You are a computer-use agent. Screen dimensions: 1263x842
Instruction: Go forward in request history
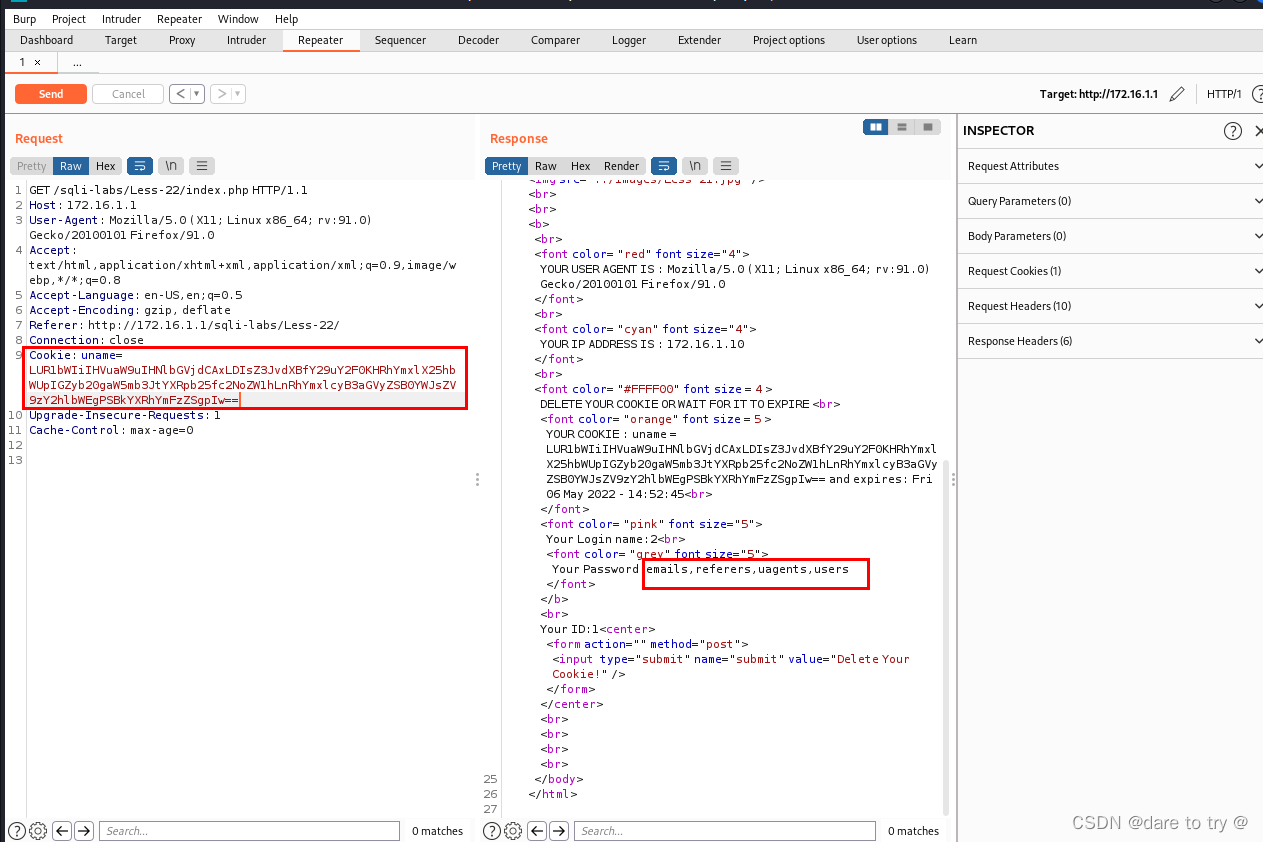pos(221,94)
